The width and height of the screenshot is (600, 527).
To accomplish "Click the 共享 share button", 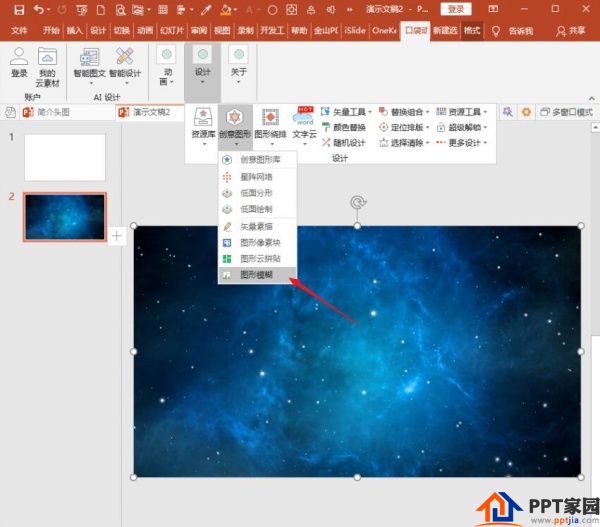I will tap(571, 31).
